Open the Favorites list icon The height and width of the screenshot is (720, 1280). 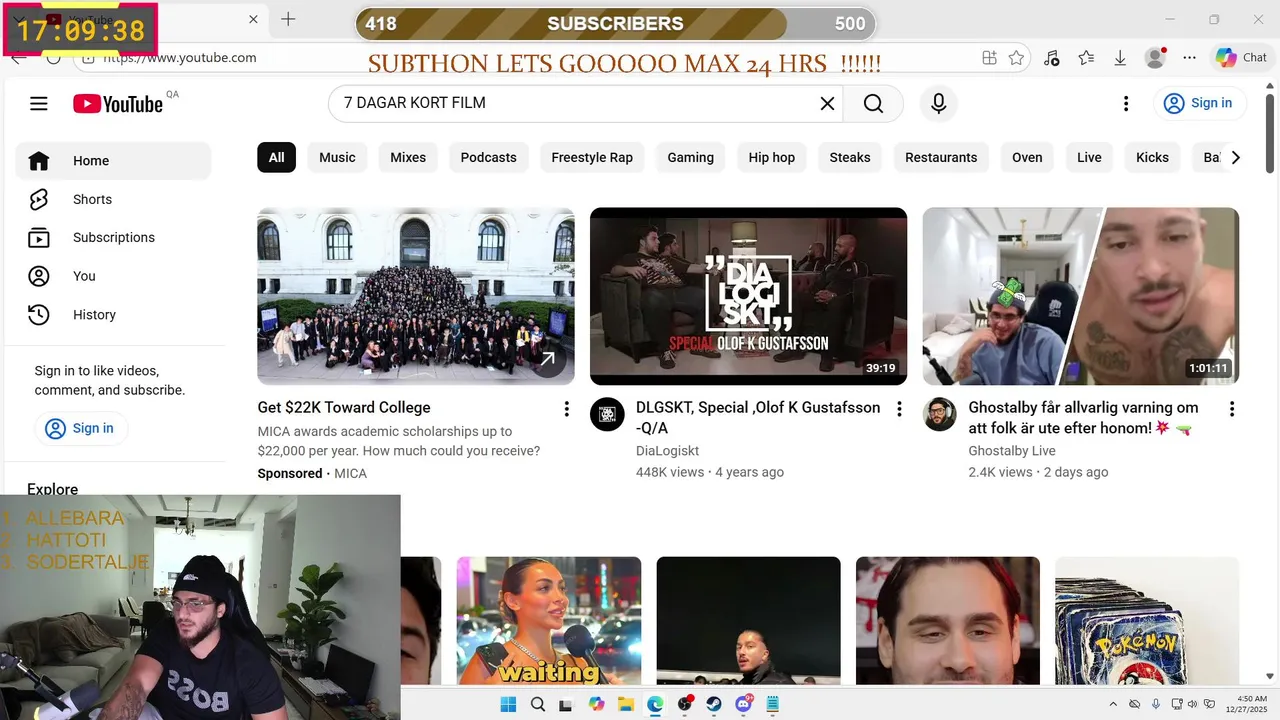(1086, 58)
